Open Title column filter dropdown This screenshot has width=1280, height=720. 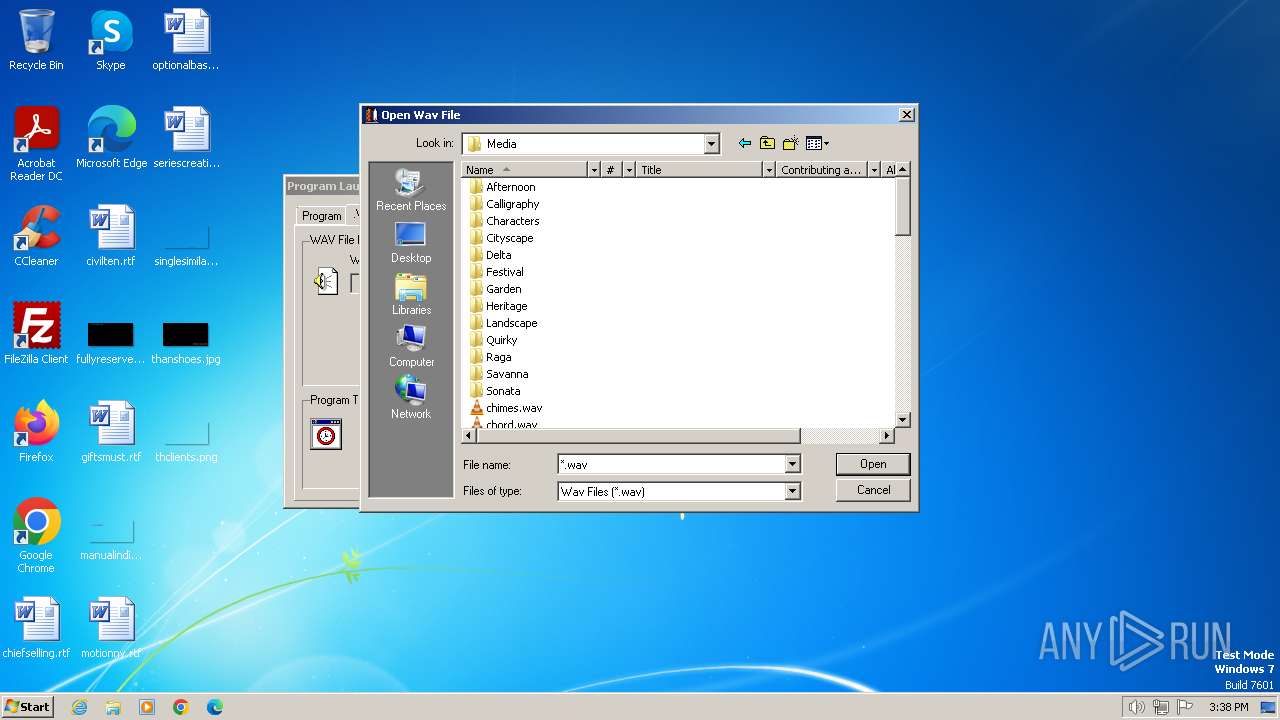click(x=769, y=170)
